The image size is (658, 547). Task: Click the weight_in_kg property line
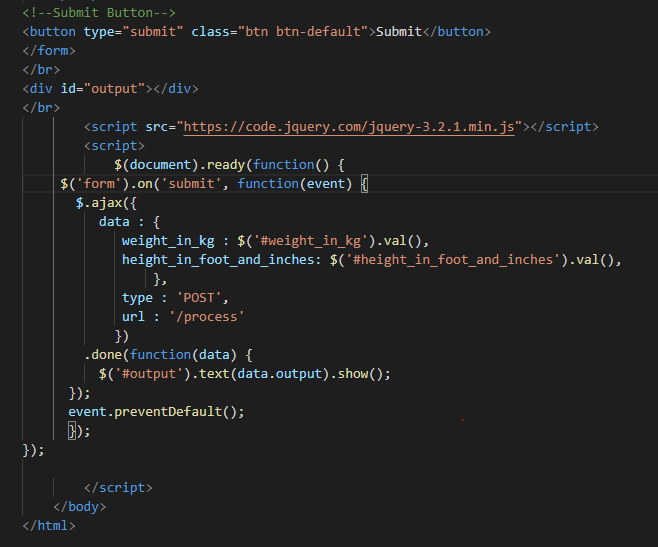click(x=275, y=241)
